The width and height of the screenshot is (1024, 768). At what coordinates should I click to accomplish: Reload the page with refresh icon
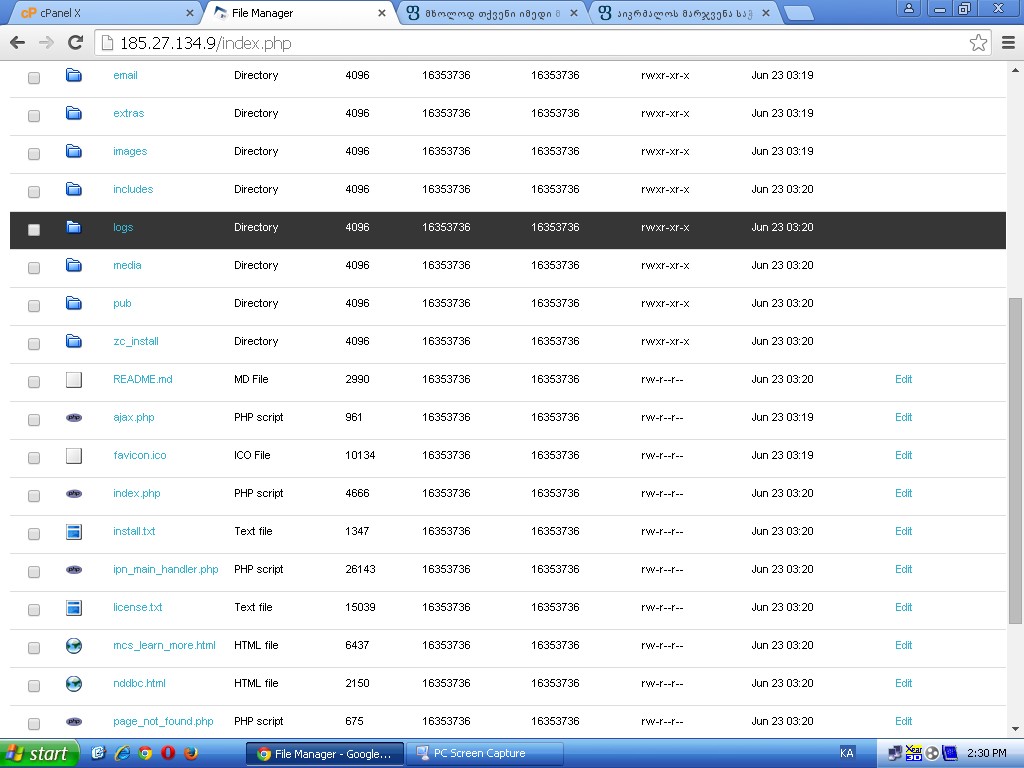click(x=75, y=43)
